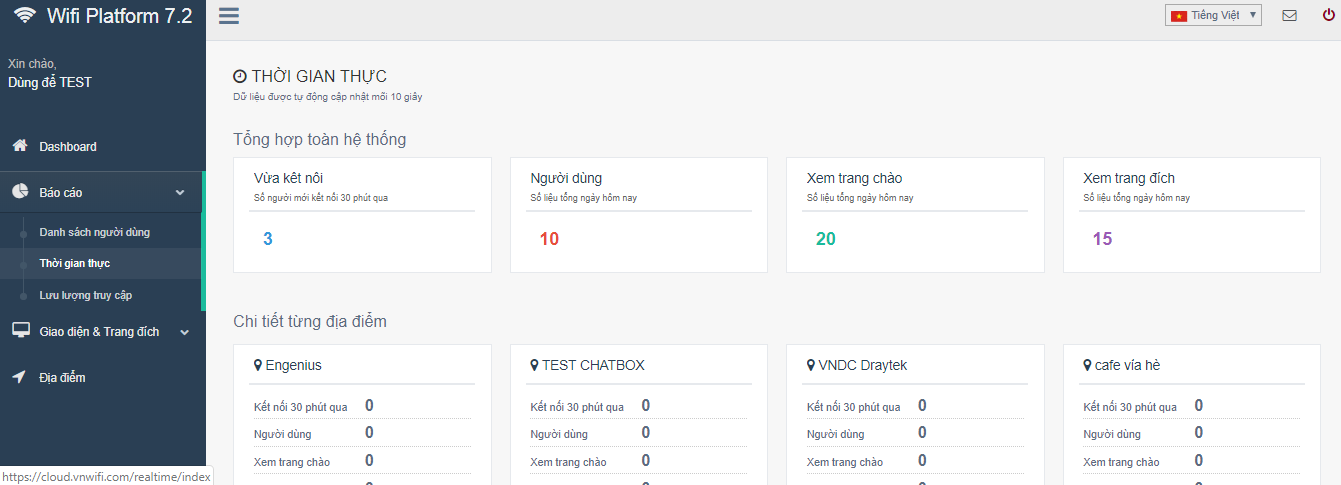Open Giao diện & Trang đích menu
Image resolution: width=1341 pixels, height=485 pixels.
pyautogui.click(x=99, y=332)
